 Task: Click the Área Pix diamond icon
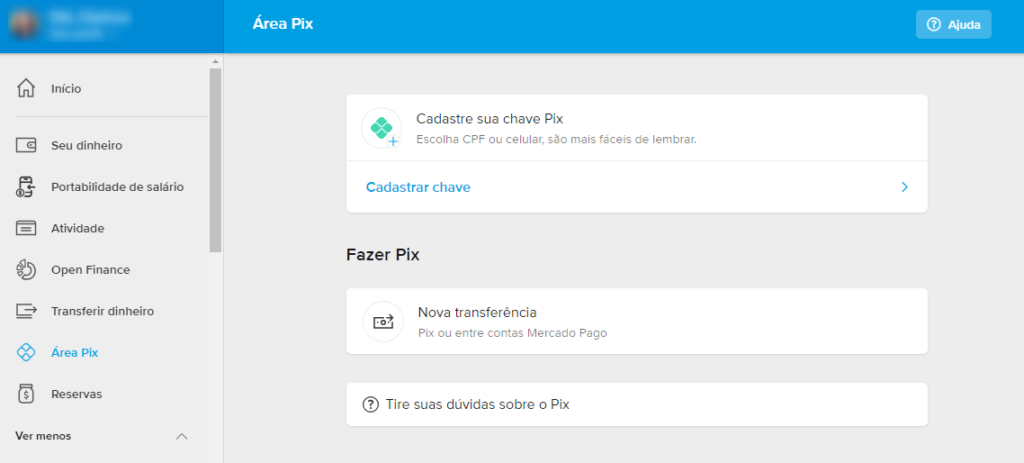tap(27, 352)
